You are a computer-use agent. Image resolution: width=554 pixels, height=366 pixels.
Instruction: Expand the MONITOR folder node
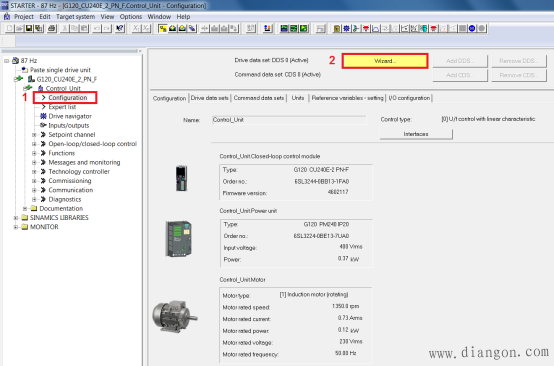pos(16,227)
